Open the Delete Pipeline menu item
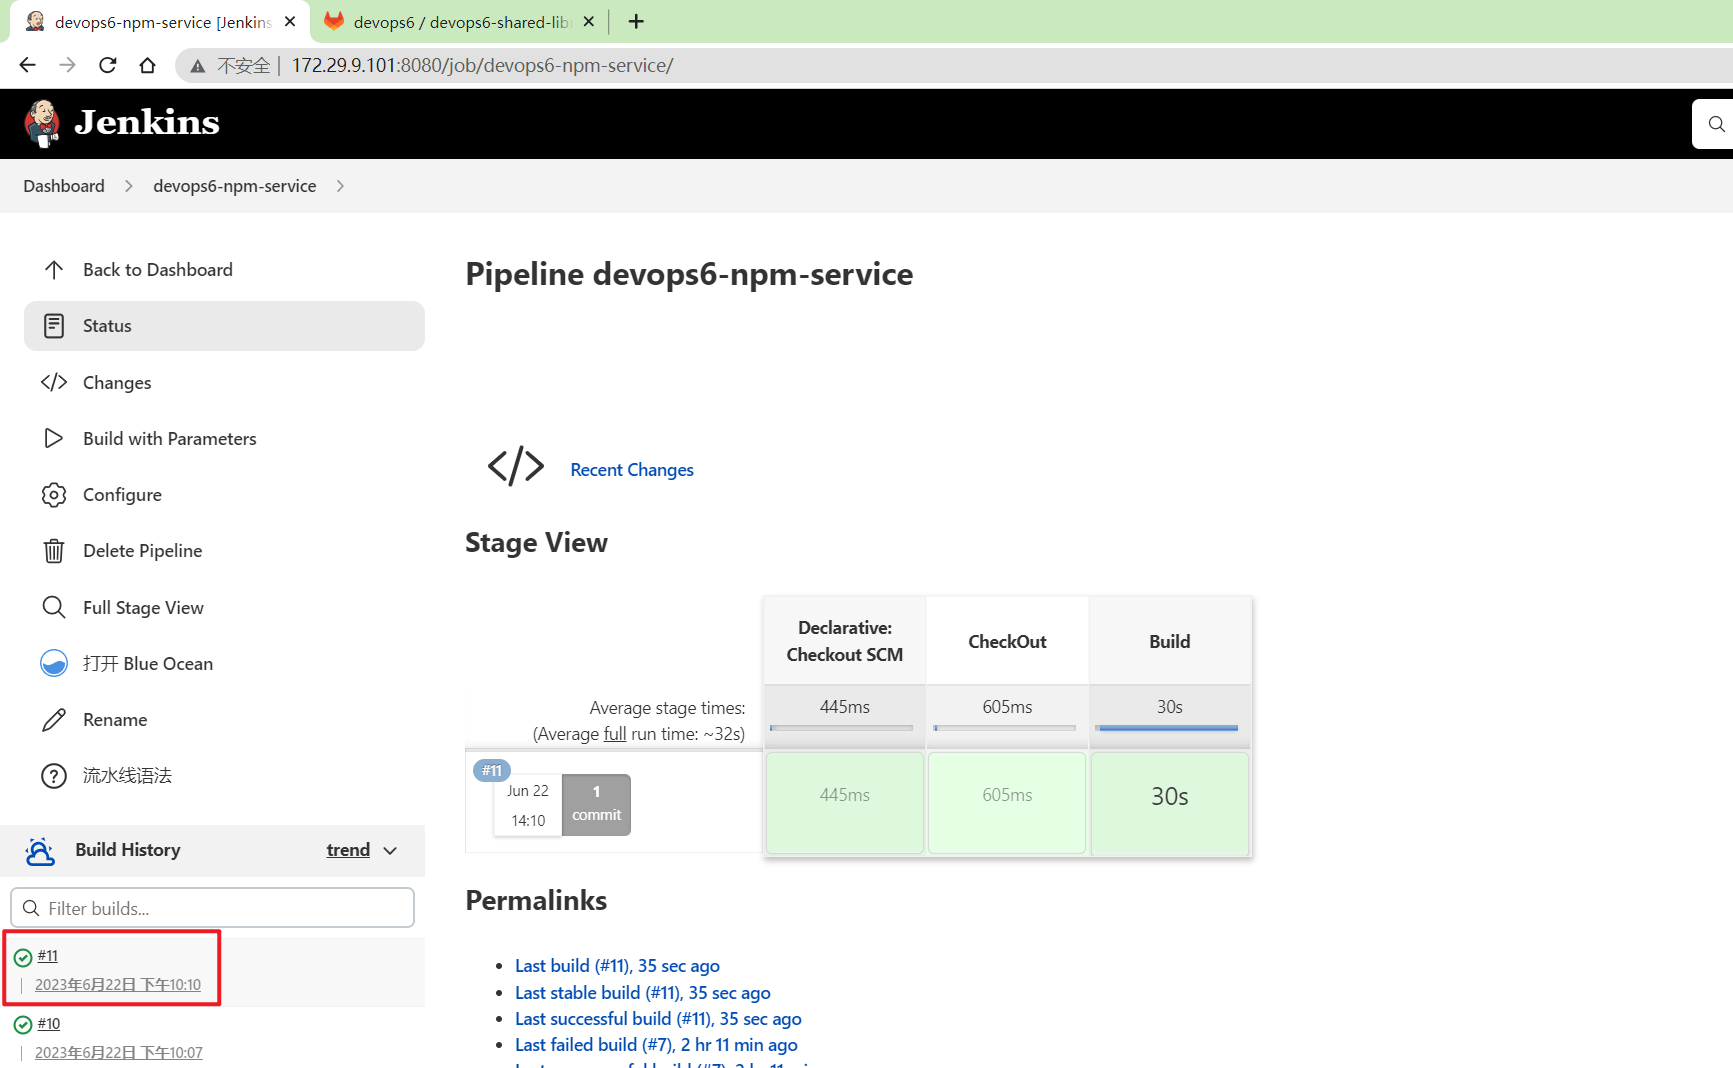 [224, 551]
